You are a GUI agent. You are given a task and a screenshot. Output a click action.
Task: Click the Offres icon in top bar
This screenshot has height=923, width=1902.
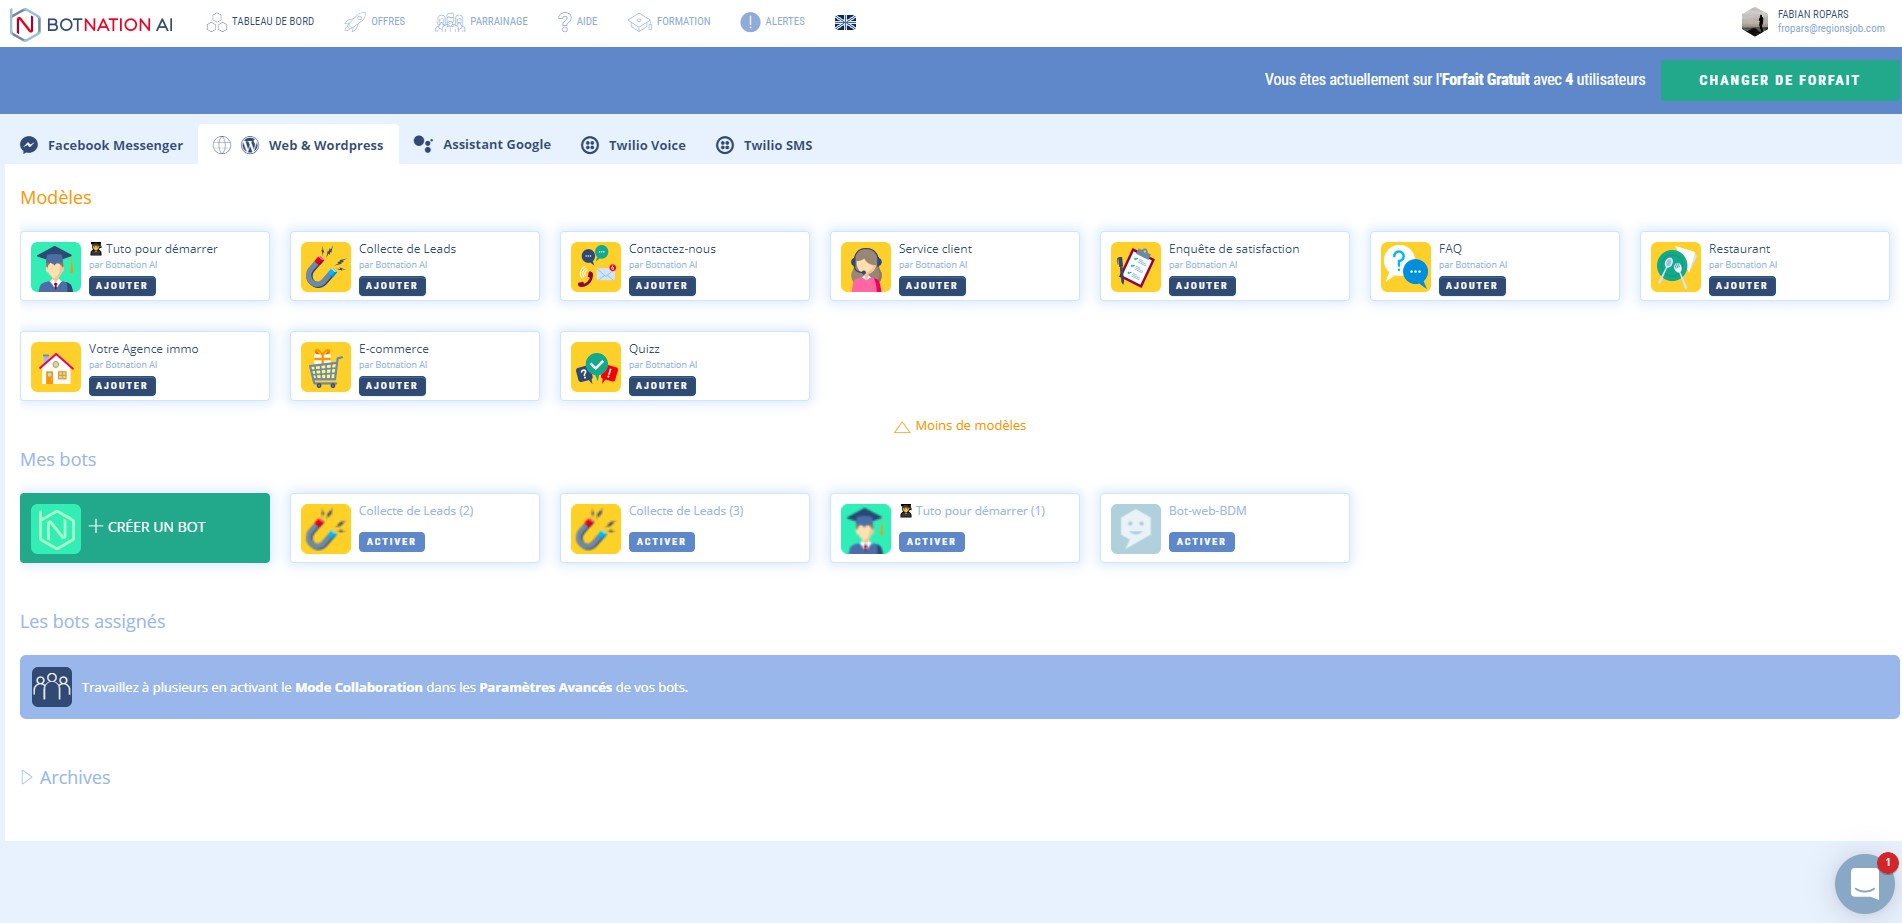354,20
